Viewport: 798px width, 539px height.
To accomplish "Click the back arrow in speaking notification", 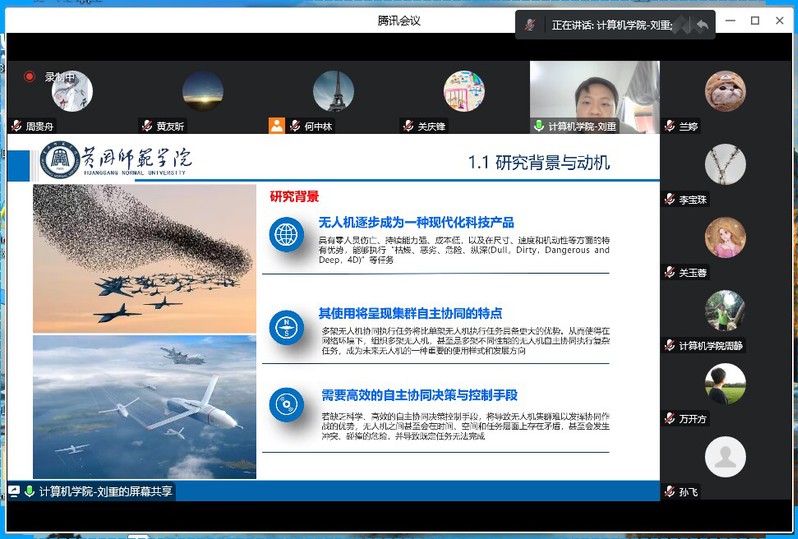I will coord(702,25).
